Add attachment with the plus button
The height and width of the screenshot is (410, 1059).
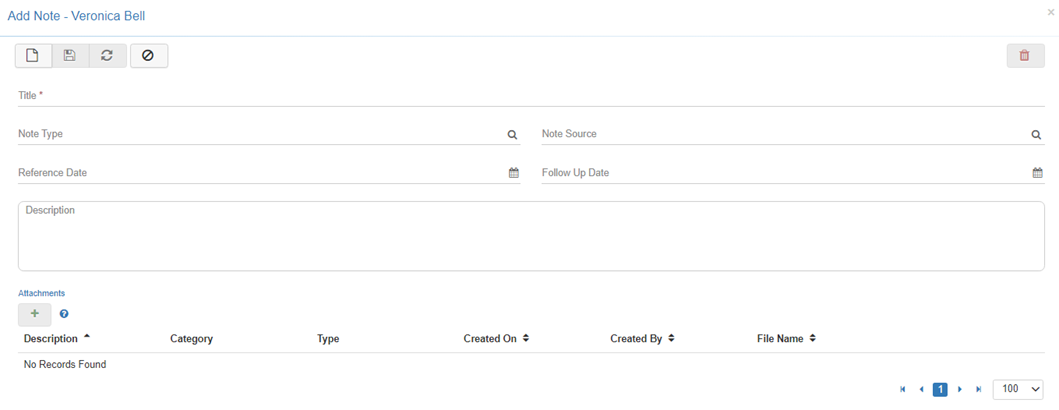[x=35, y=314]
